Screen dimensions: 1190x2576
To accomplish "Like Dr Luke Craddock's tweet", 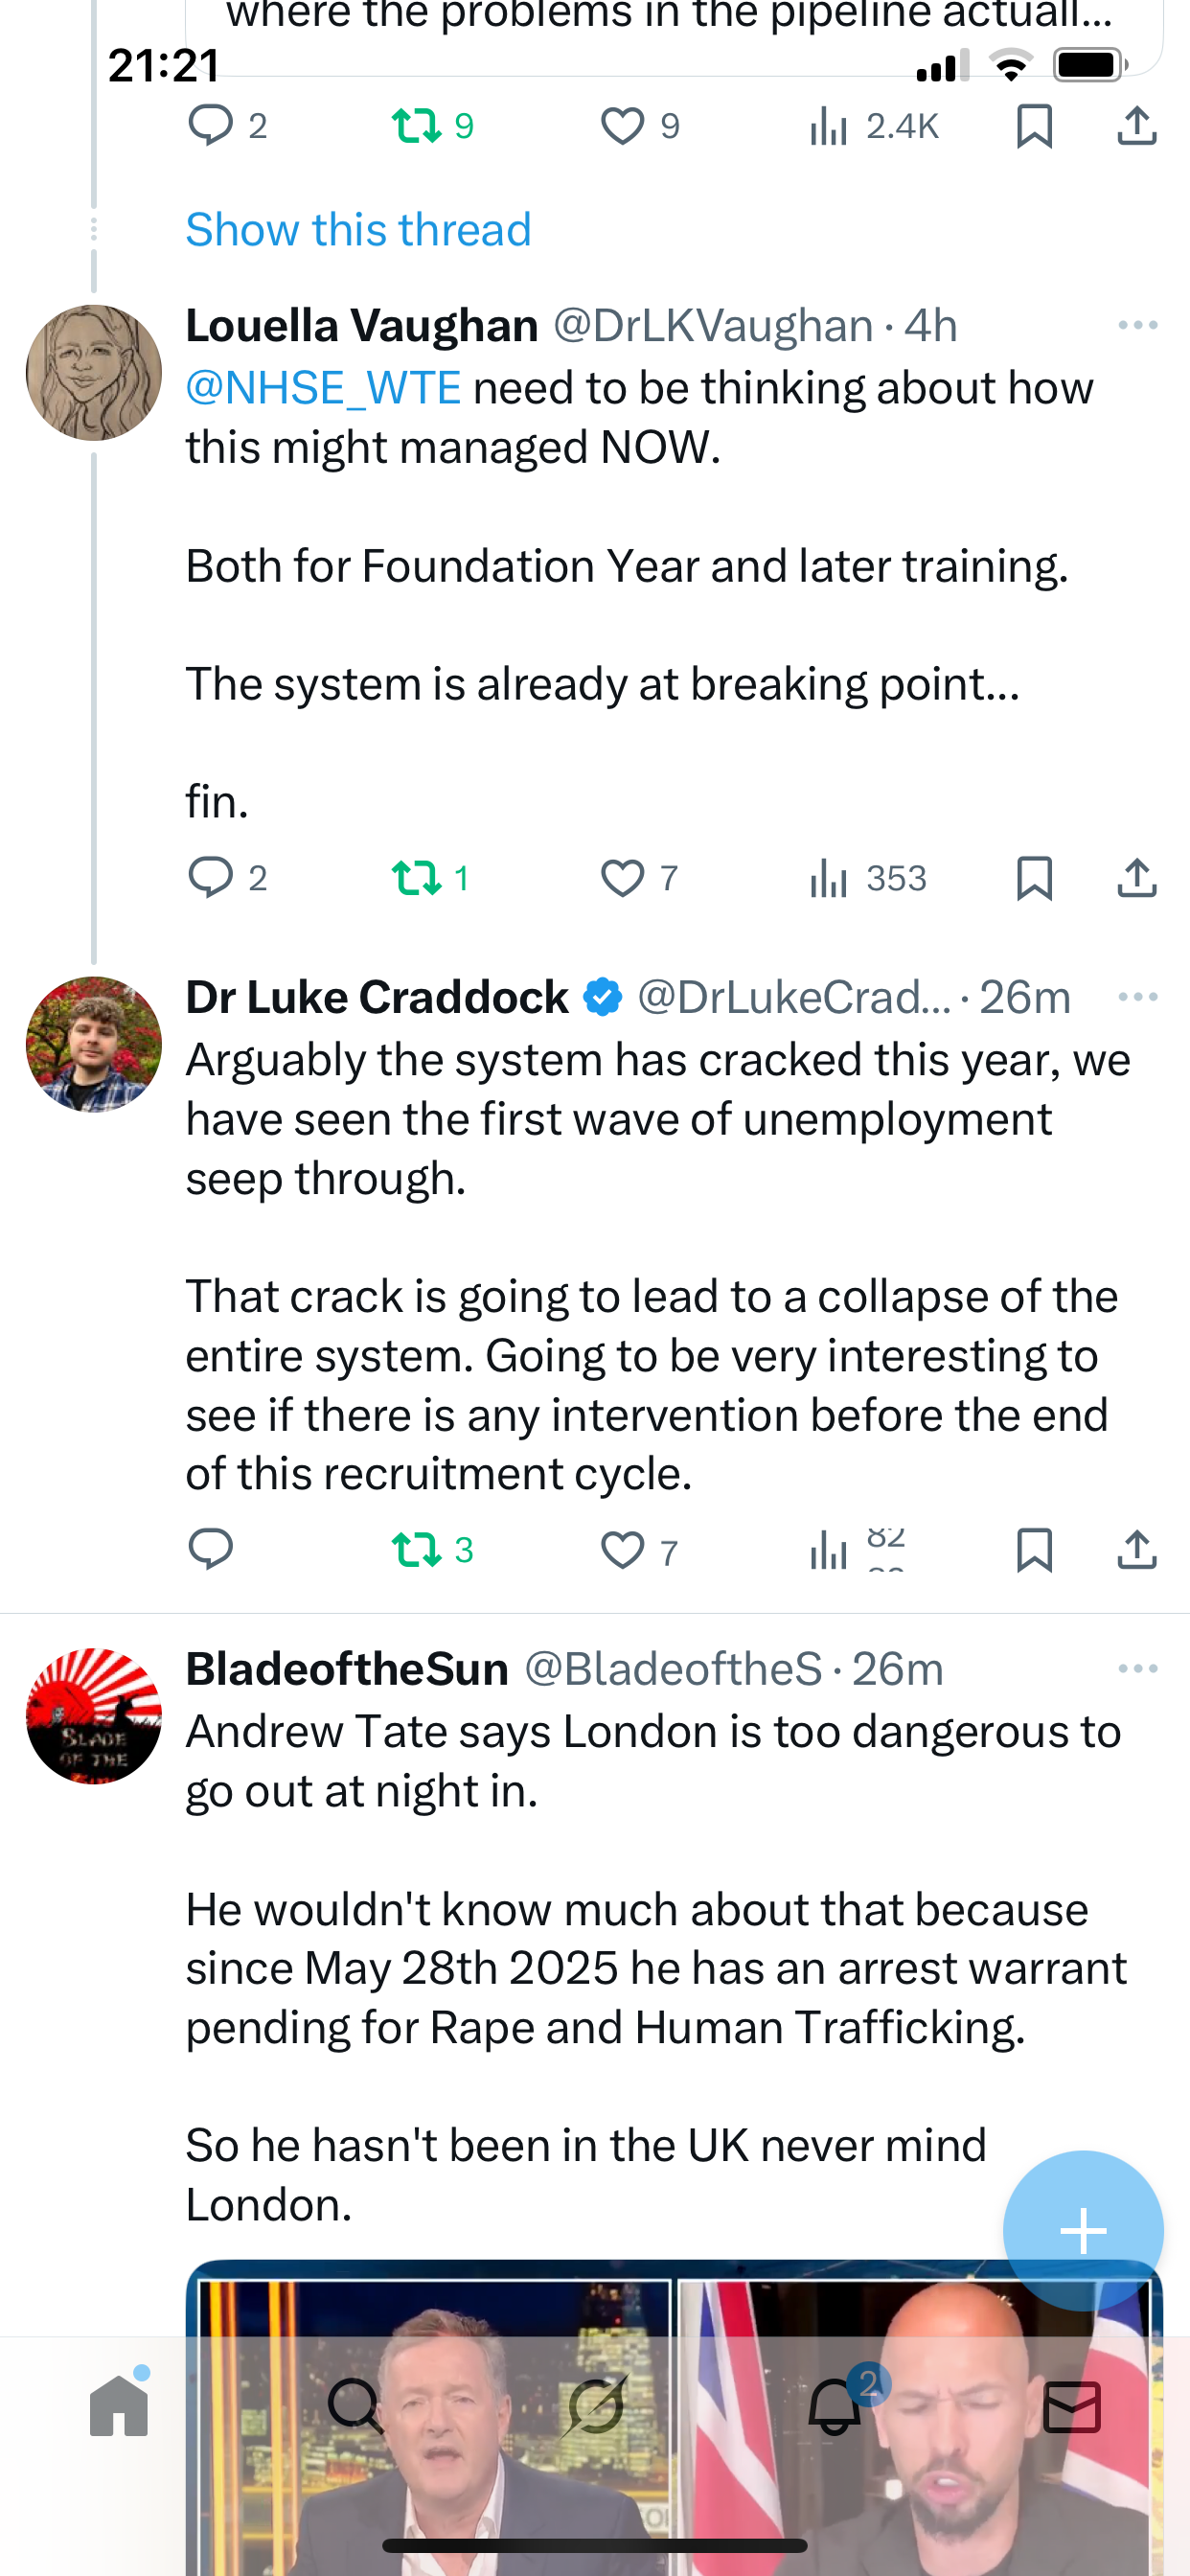I will coord(622,1550).
